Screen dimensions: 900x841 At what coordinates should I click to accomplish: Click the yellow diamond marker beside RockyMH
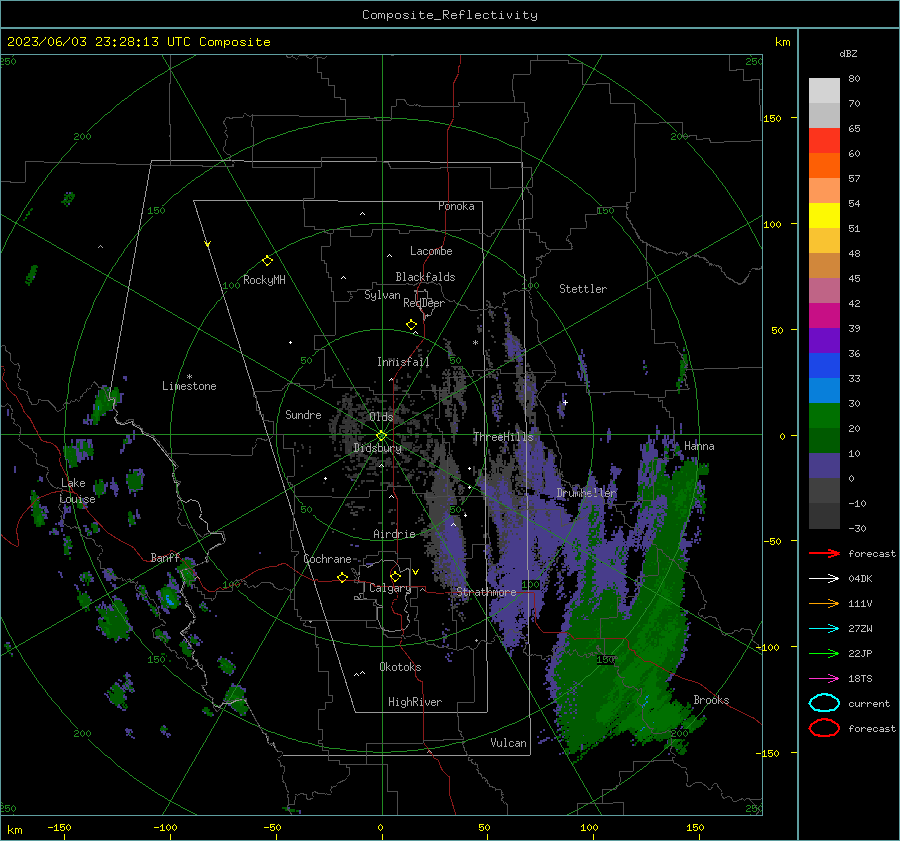pos(267,261)
